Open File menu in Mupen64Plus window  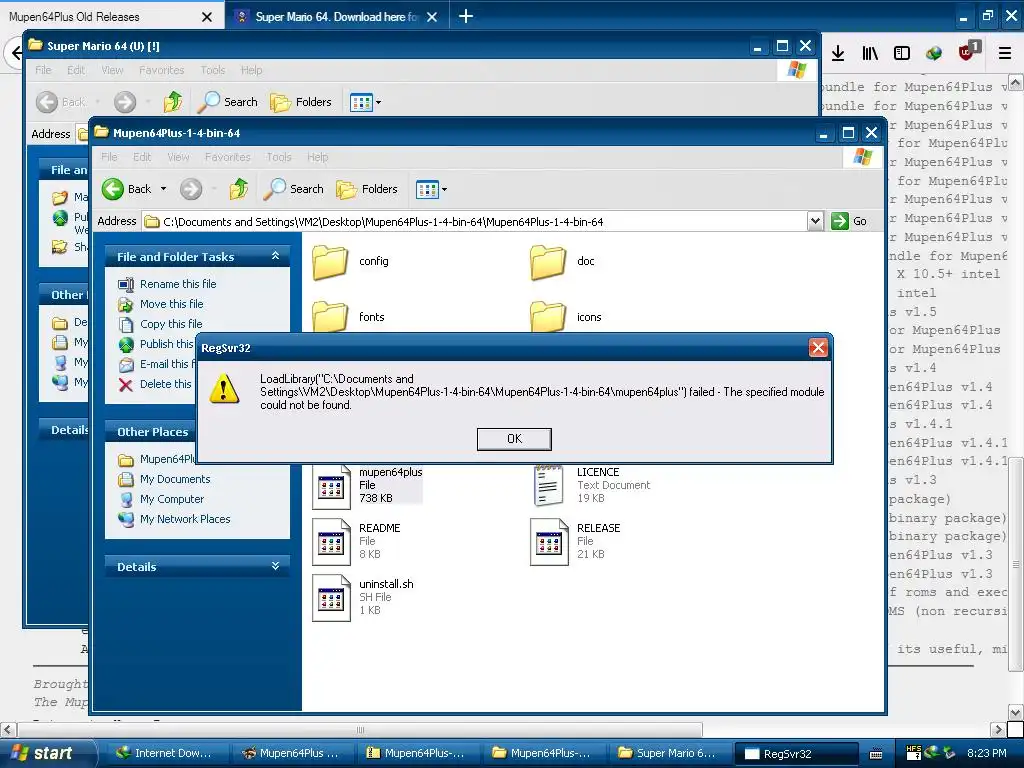pyautogui.click(x=109, y=157)
